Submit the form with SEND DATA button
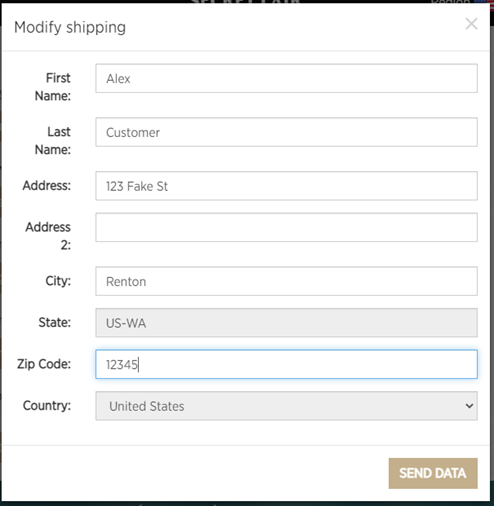 click(433, 473)
